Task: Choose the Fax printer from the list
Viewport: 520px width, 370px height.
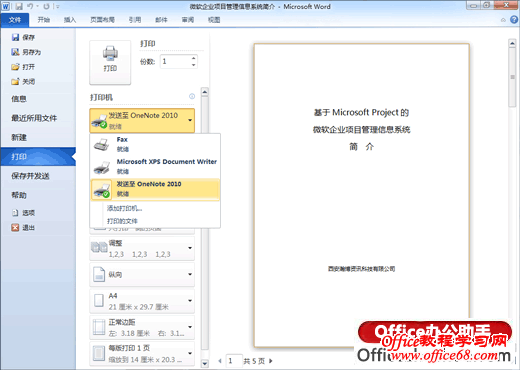Action: point(155,144)
